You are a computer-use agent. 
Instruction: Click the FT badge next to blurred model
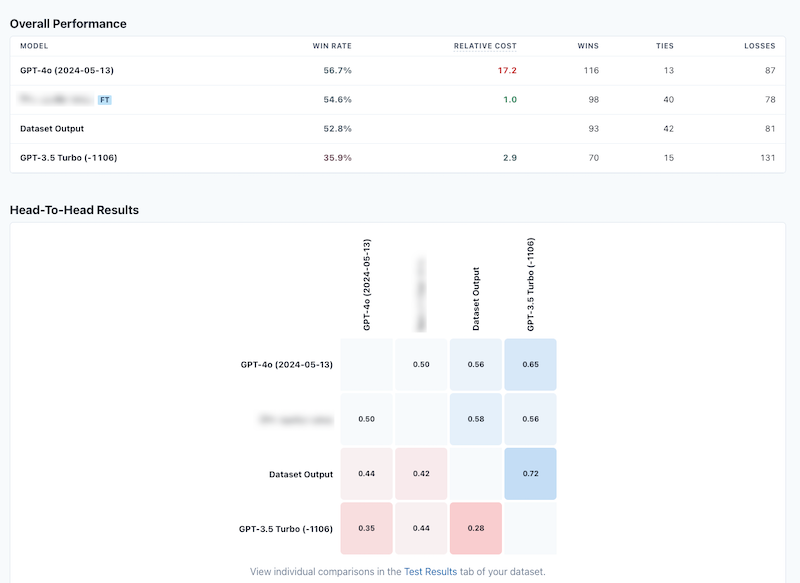click(x=104, y=100)
